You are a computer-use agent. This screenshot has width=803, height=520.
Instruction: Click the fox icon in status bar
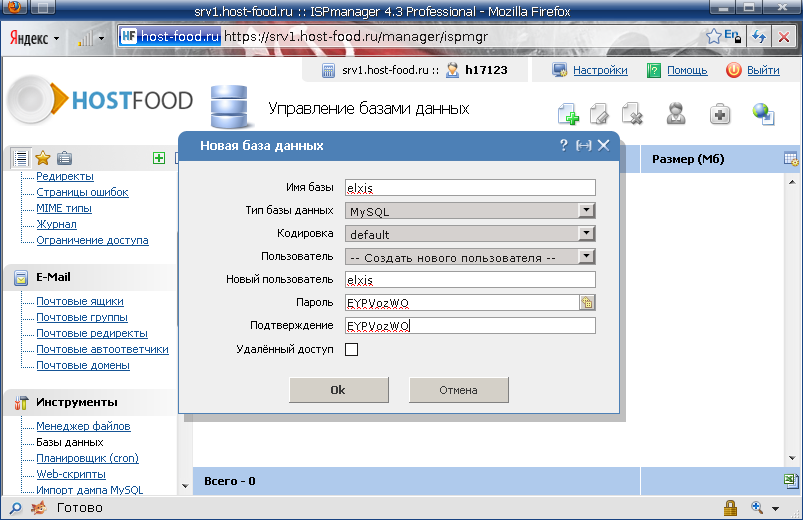(x=38, y=508)
